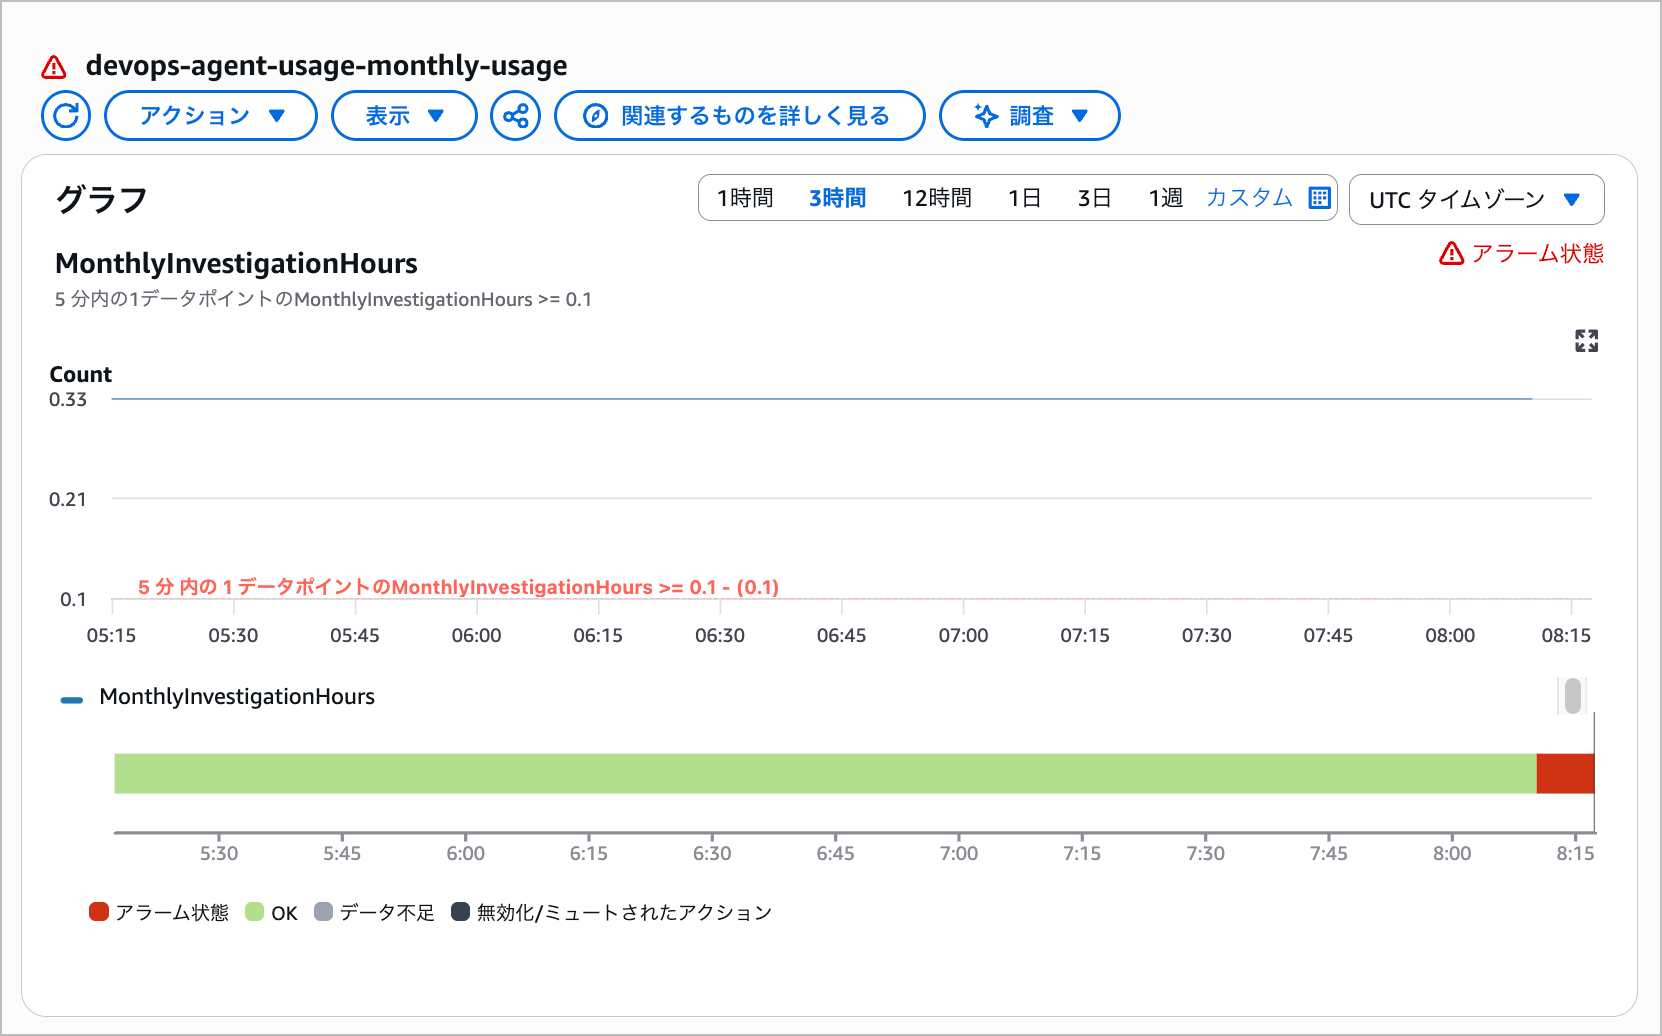Click the red alarm segment in the timeline
The image size is (1662, 1036).
1565,773
